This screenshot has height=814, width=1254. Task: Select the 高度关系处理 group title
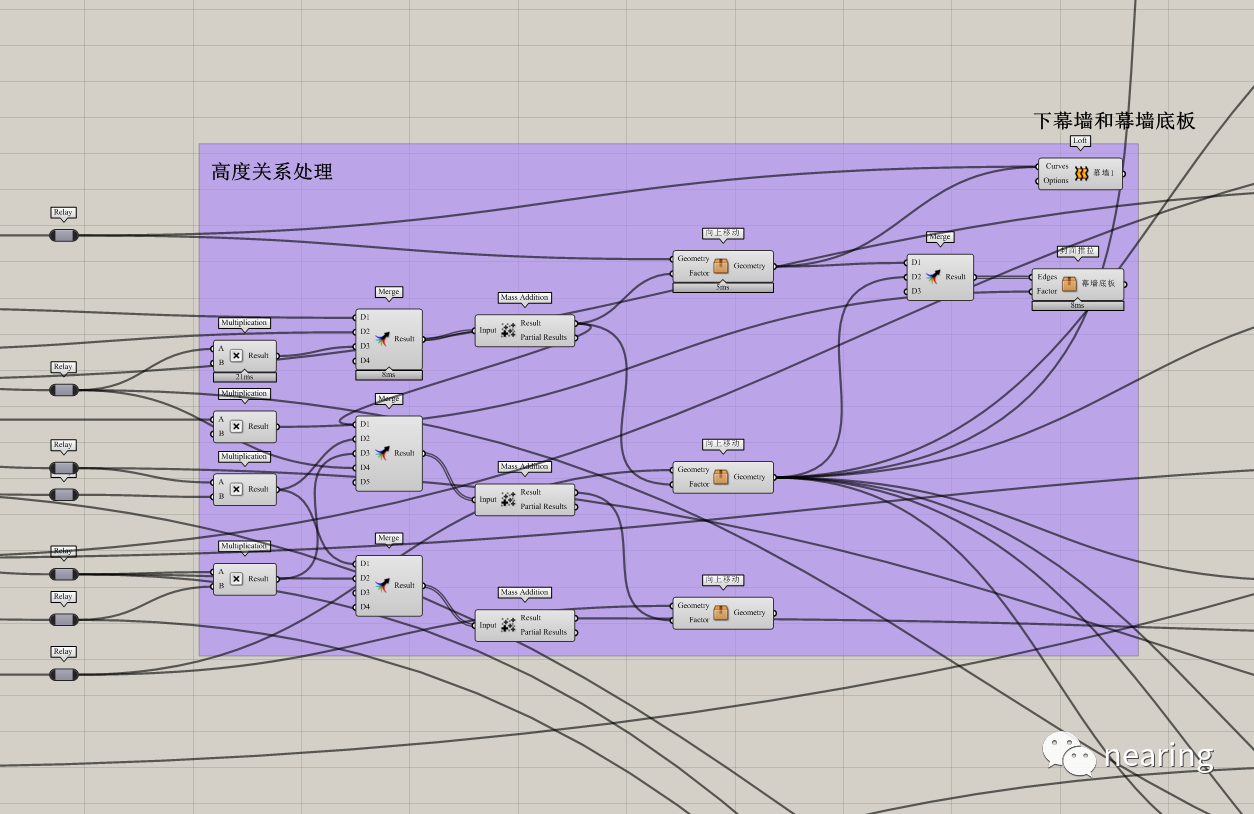click(272, 172)
